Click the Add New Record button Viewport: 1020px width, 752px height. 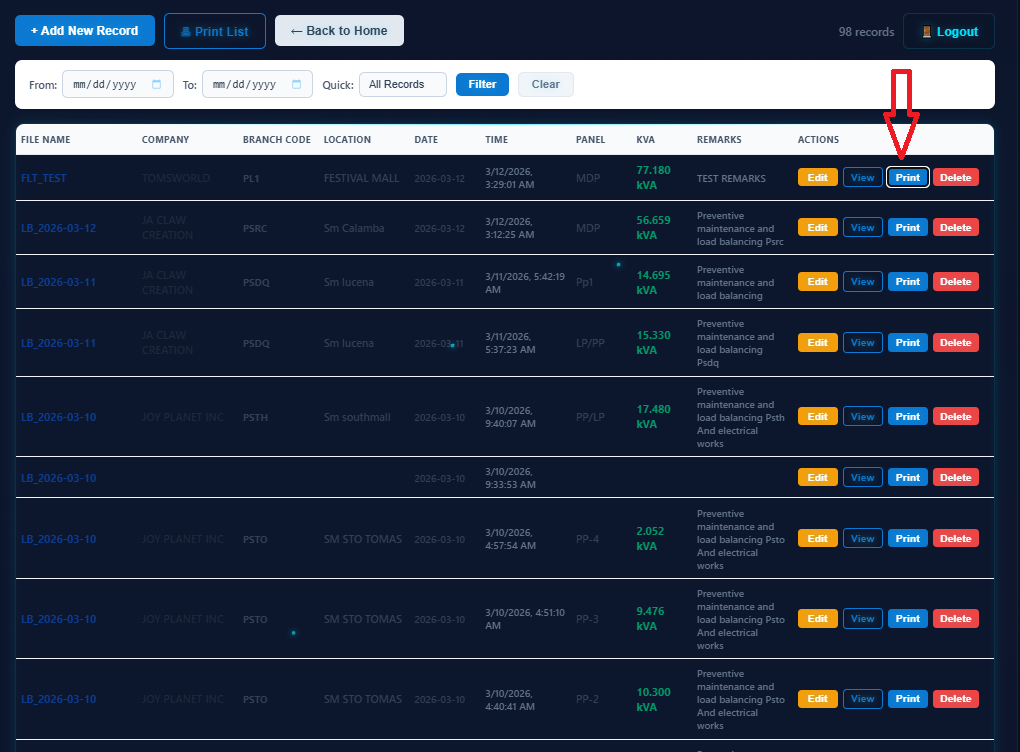85,31
